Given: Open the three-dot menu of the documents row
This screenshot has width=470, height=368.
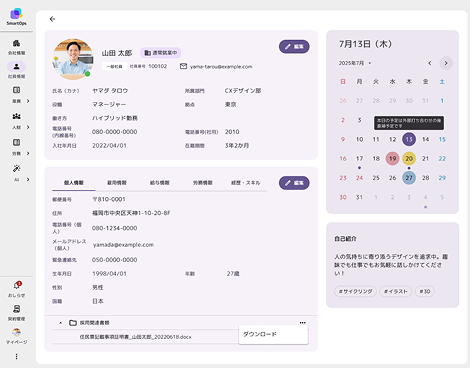Looking at the screenshot, I should point(302,323).
